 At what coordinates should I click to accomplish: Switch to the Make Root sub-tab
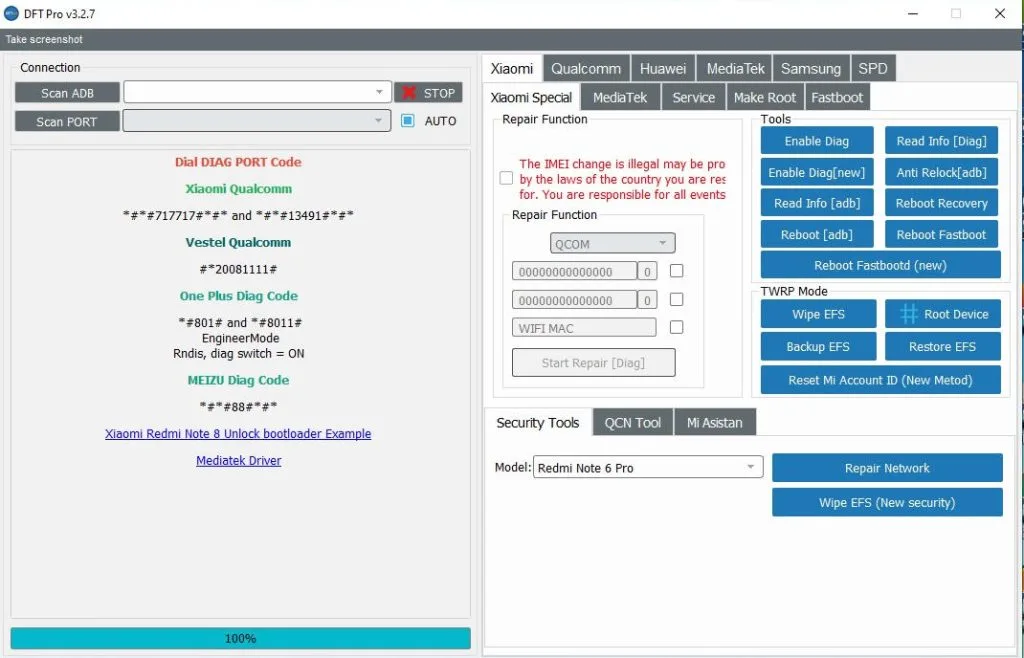(x=765, y=97)
